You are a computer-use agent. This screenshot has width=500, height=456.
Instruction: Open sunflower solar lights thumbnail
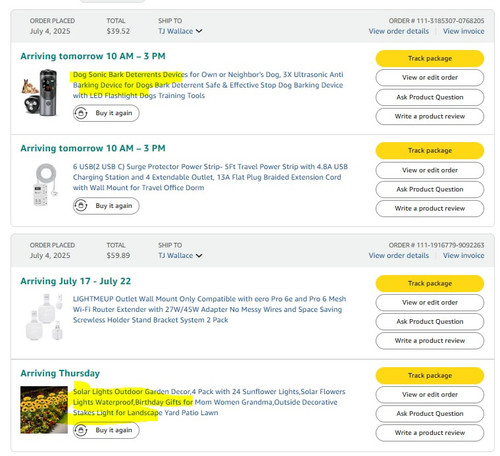point(44,410)
